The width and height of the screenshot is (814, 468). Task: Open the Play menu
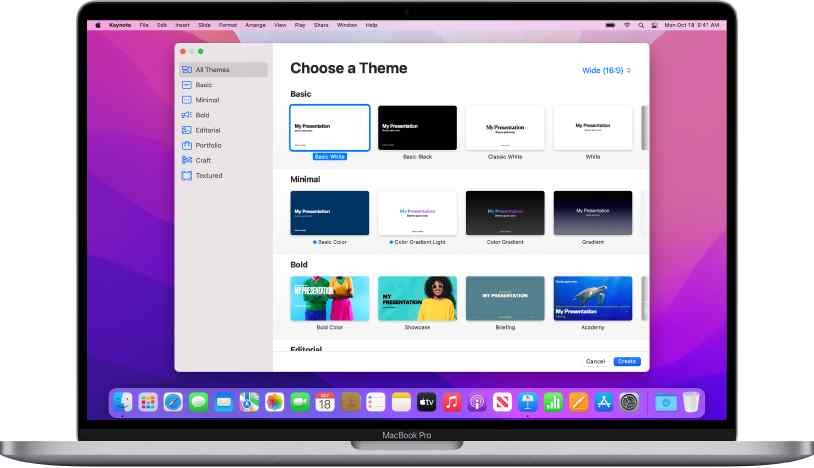click(x=300, y=25)
